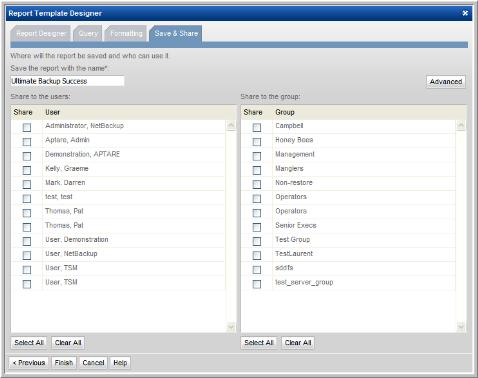The width and height of the screenshot is (478, 378).
Task: Go to the Formatting tab
Action: 126,33
